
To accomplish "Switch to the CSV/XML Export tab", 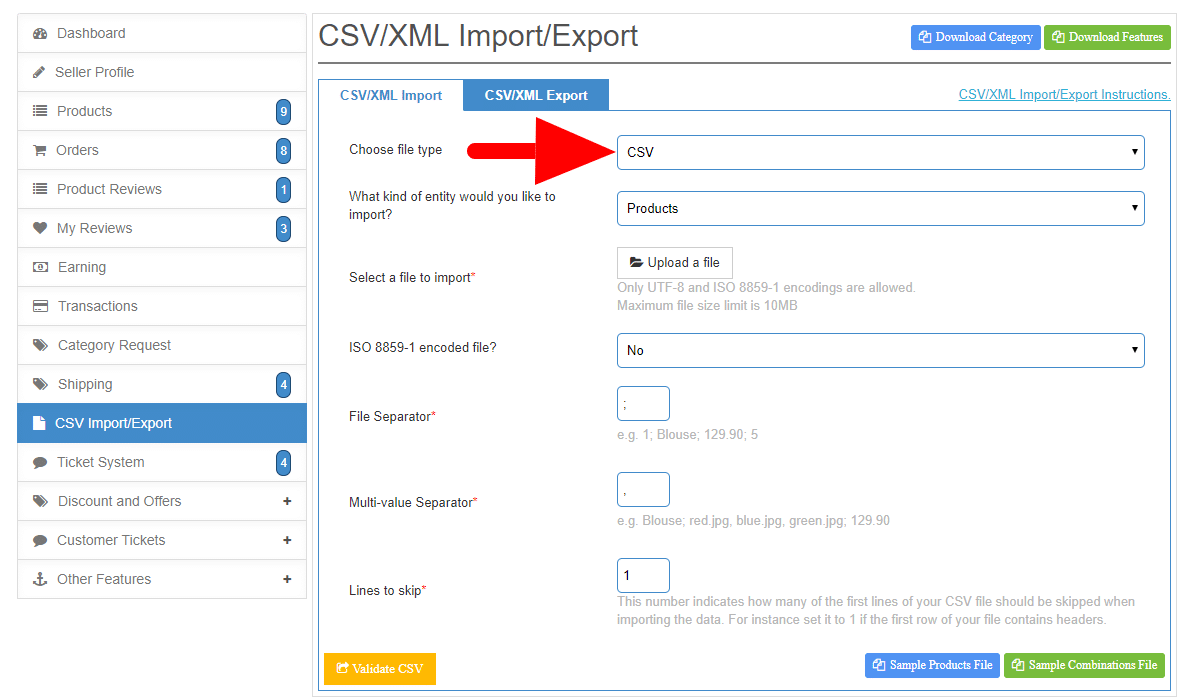I will tap(536, 96).
